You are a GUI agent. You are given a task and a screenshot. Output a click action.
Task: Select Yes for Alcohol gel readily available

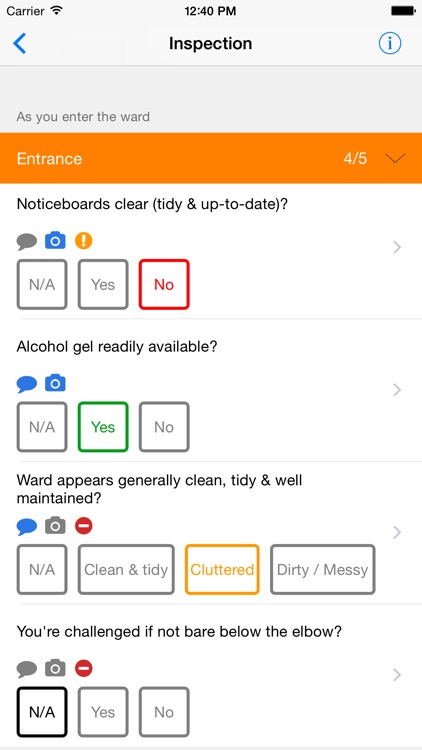point(103,427)
